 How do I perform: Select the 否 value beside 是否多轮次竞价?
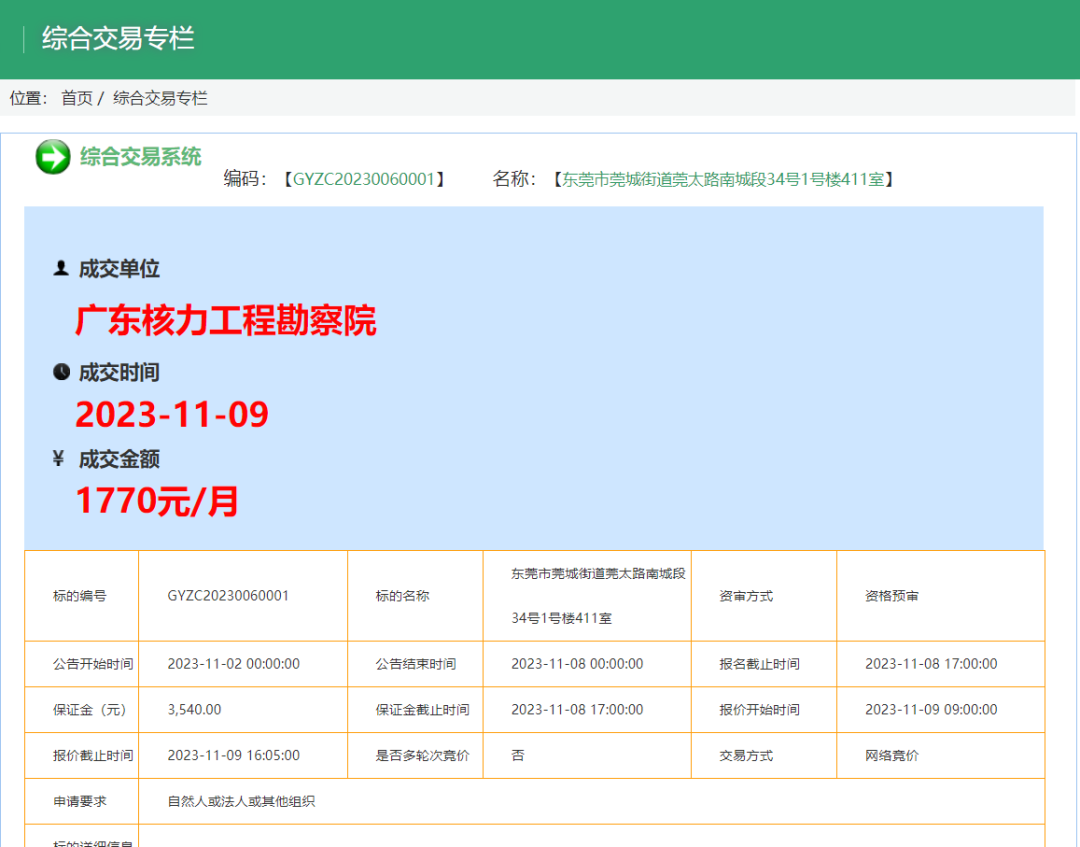[518, 755]
